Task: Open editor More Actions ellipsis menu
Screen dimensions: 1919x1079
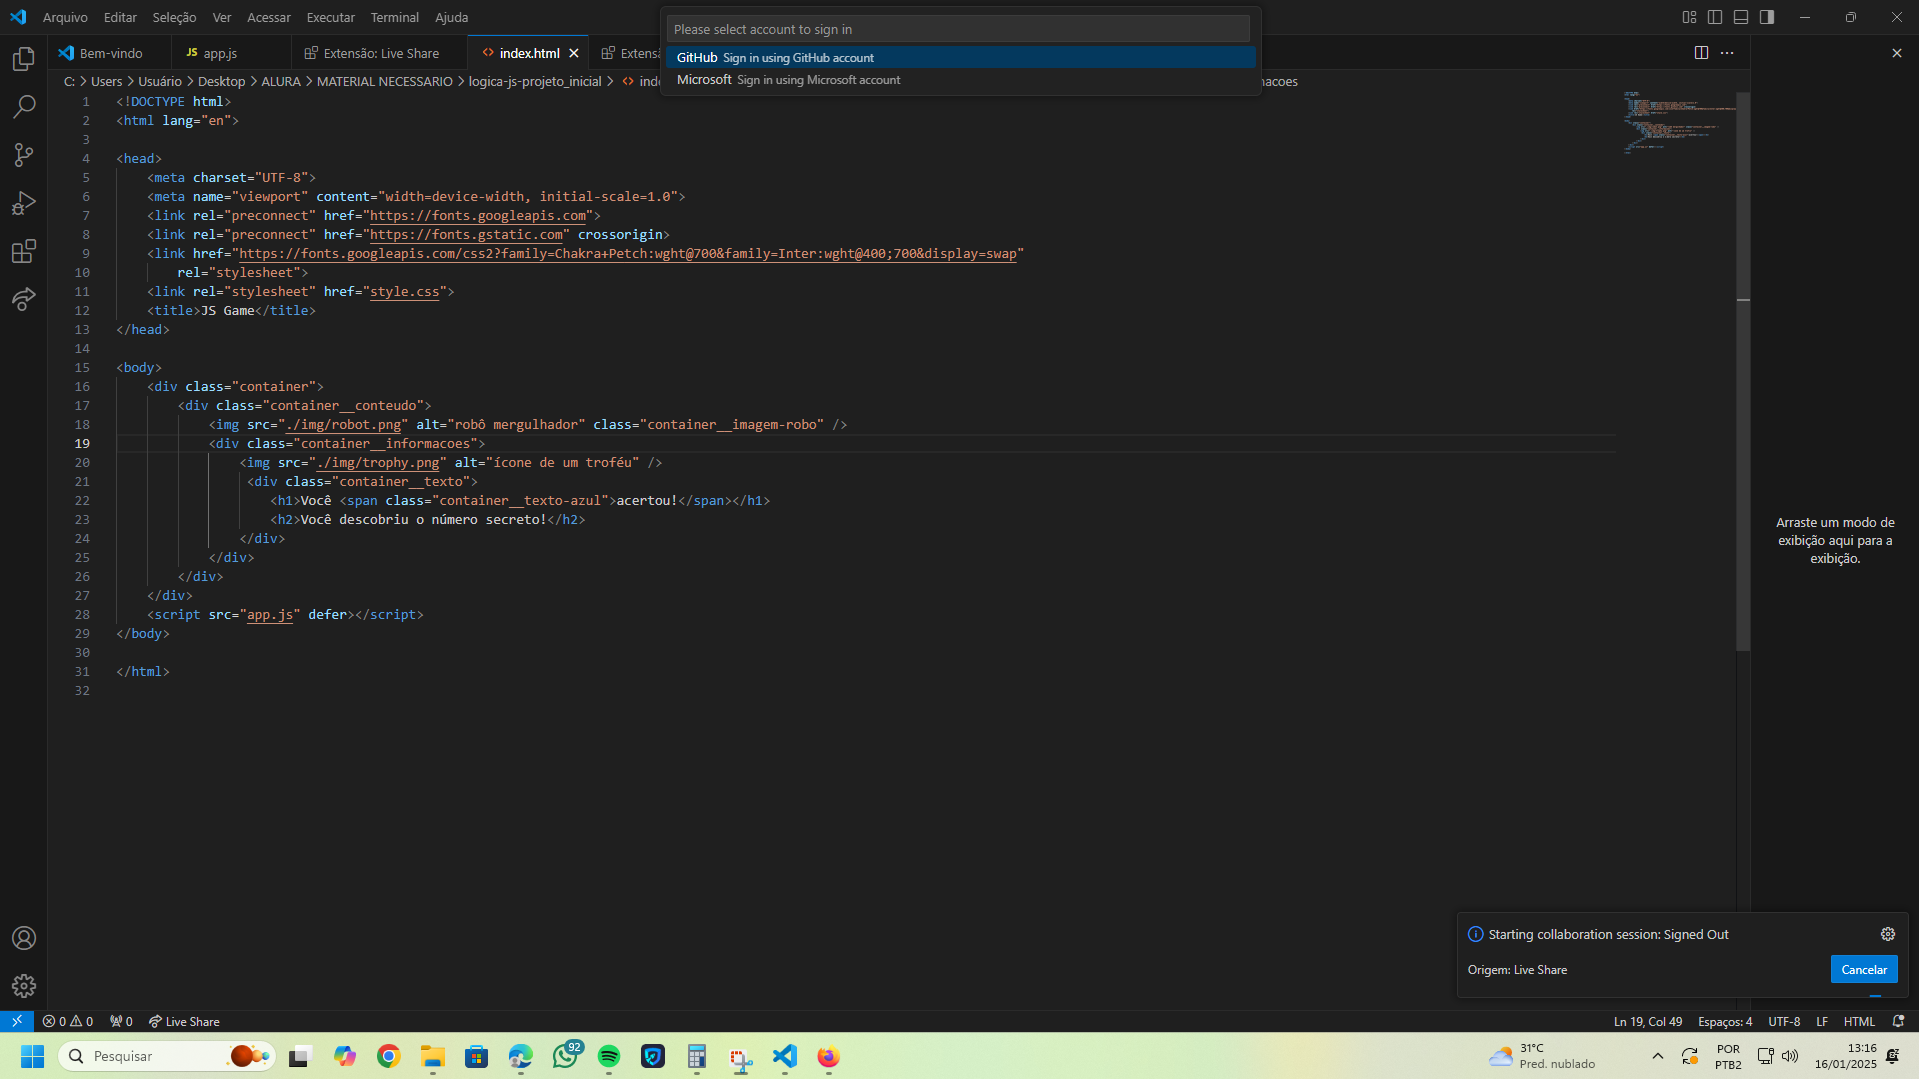Action: point(1727,53)
